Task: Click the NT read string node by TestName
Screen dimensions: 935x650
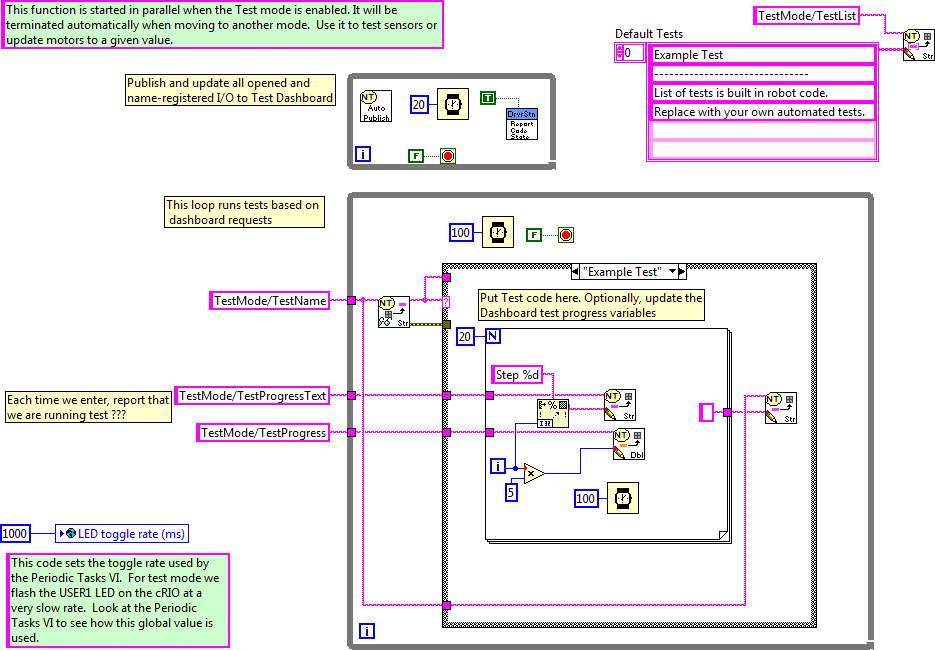Action: point(393,310)
